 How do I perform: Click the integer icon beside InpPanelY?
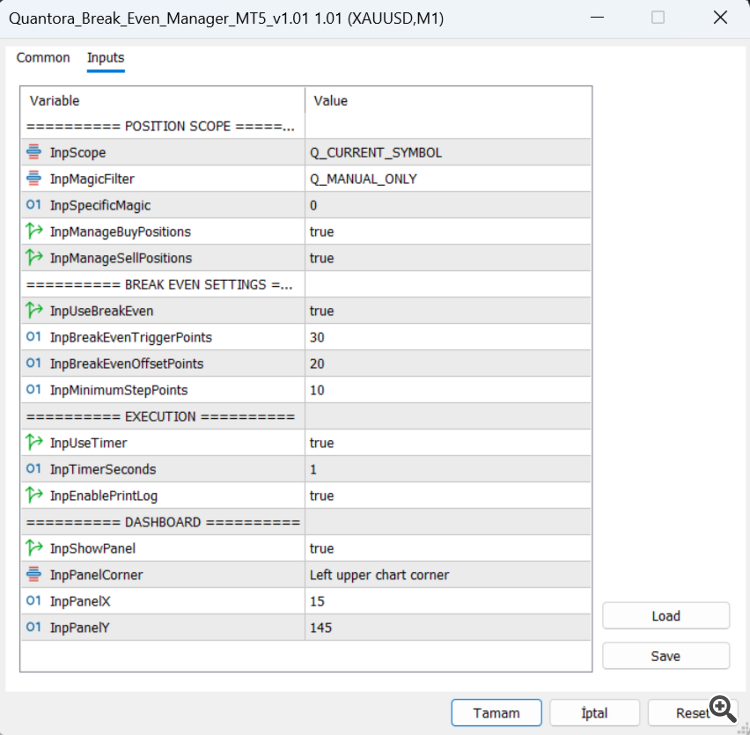(x=33, y=627)
